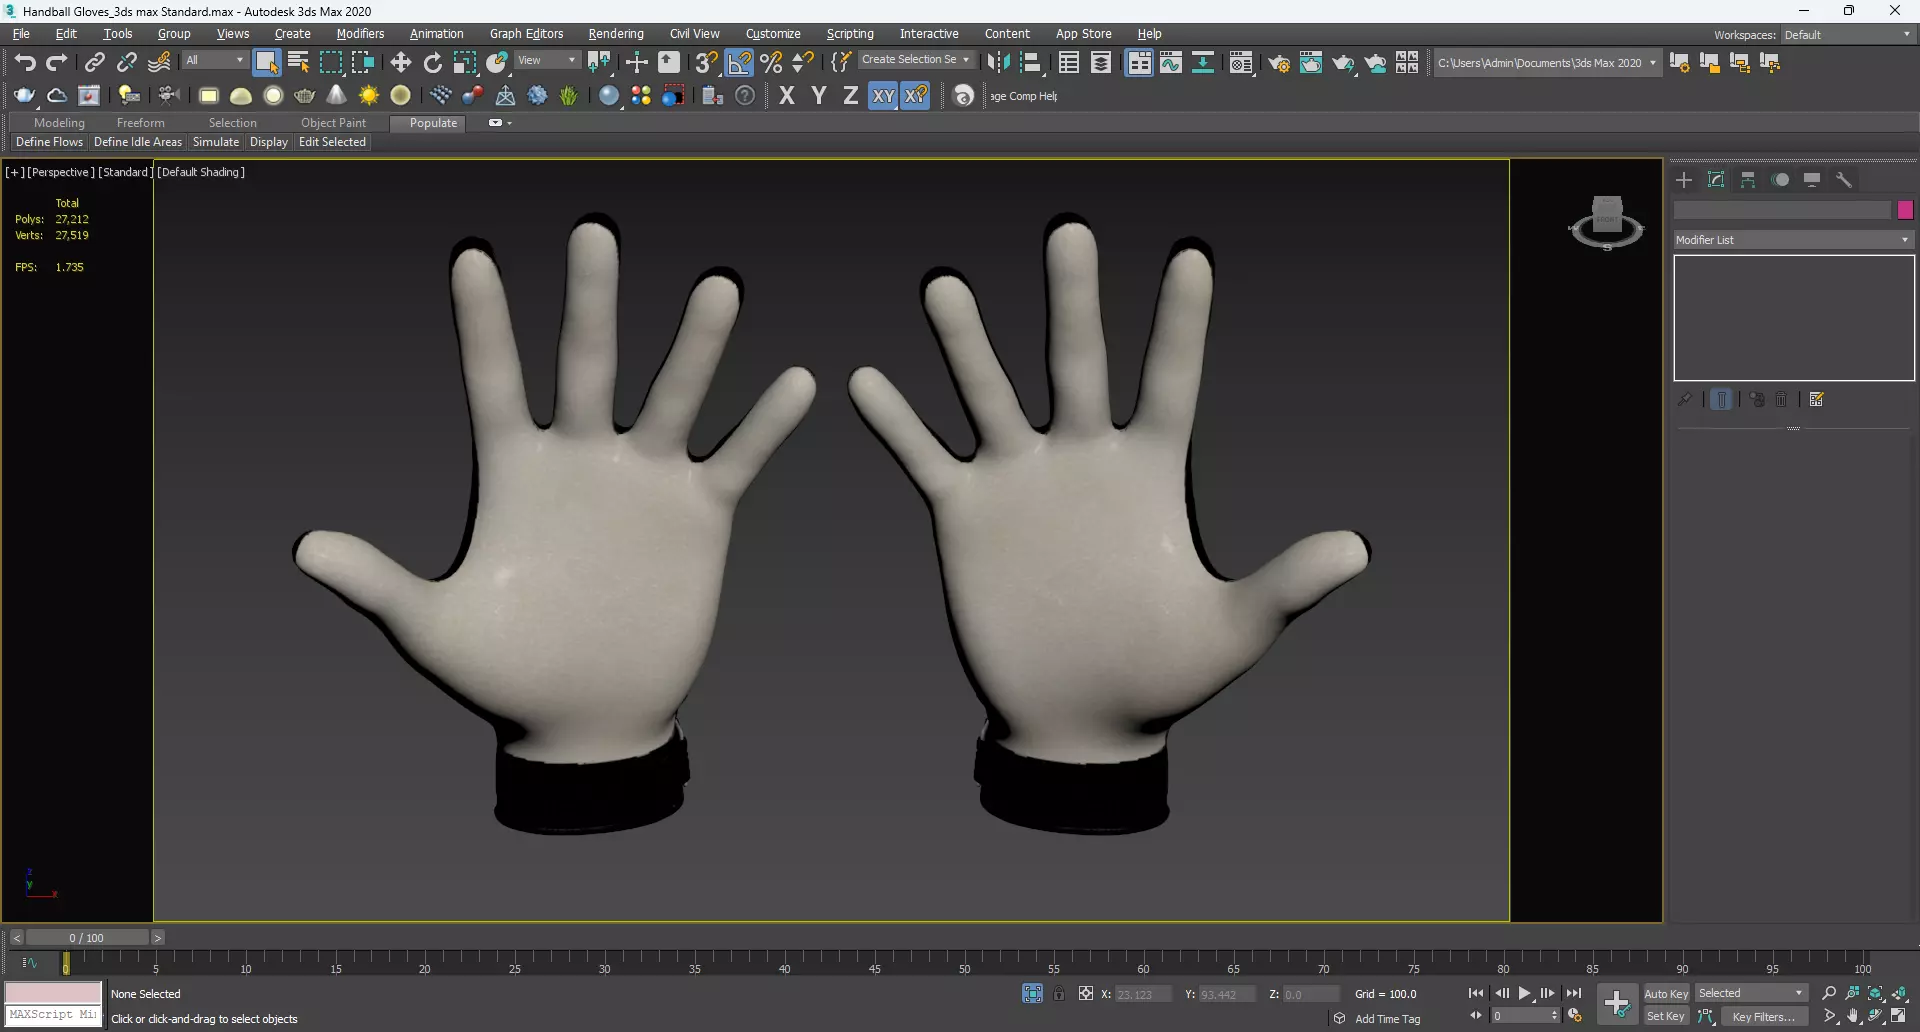Image resolution: width=1920 pixels, height=1032 pixels.
Task: Toggle Key Mode in playback controls
Action: (1475, 1016)
